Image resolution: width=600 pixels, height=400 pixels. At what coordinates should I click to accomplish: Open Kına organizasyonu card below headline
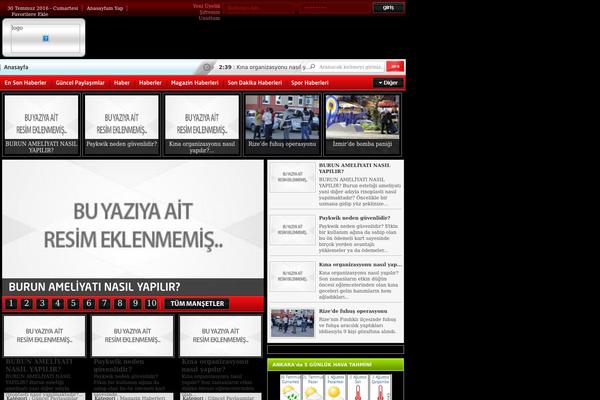(x=220, y=336)
